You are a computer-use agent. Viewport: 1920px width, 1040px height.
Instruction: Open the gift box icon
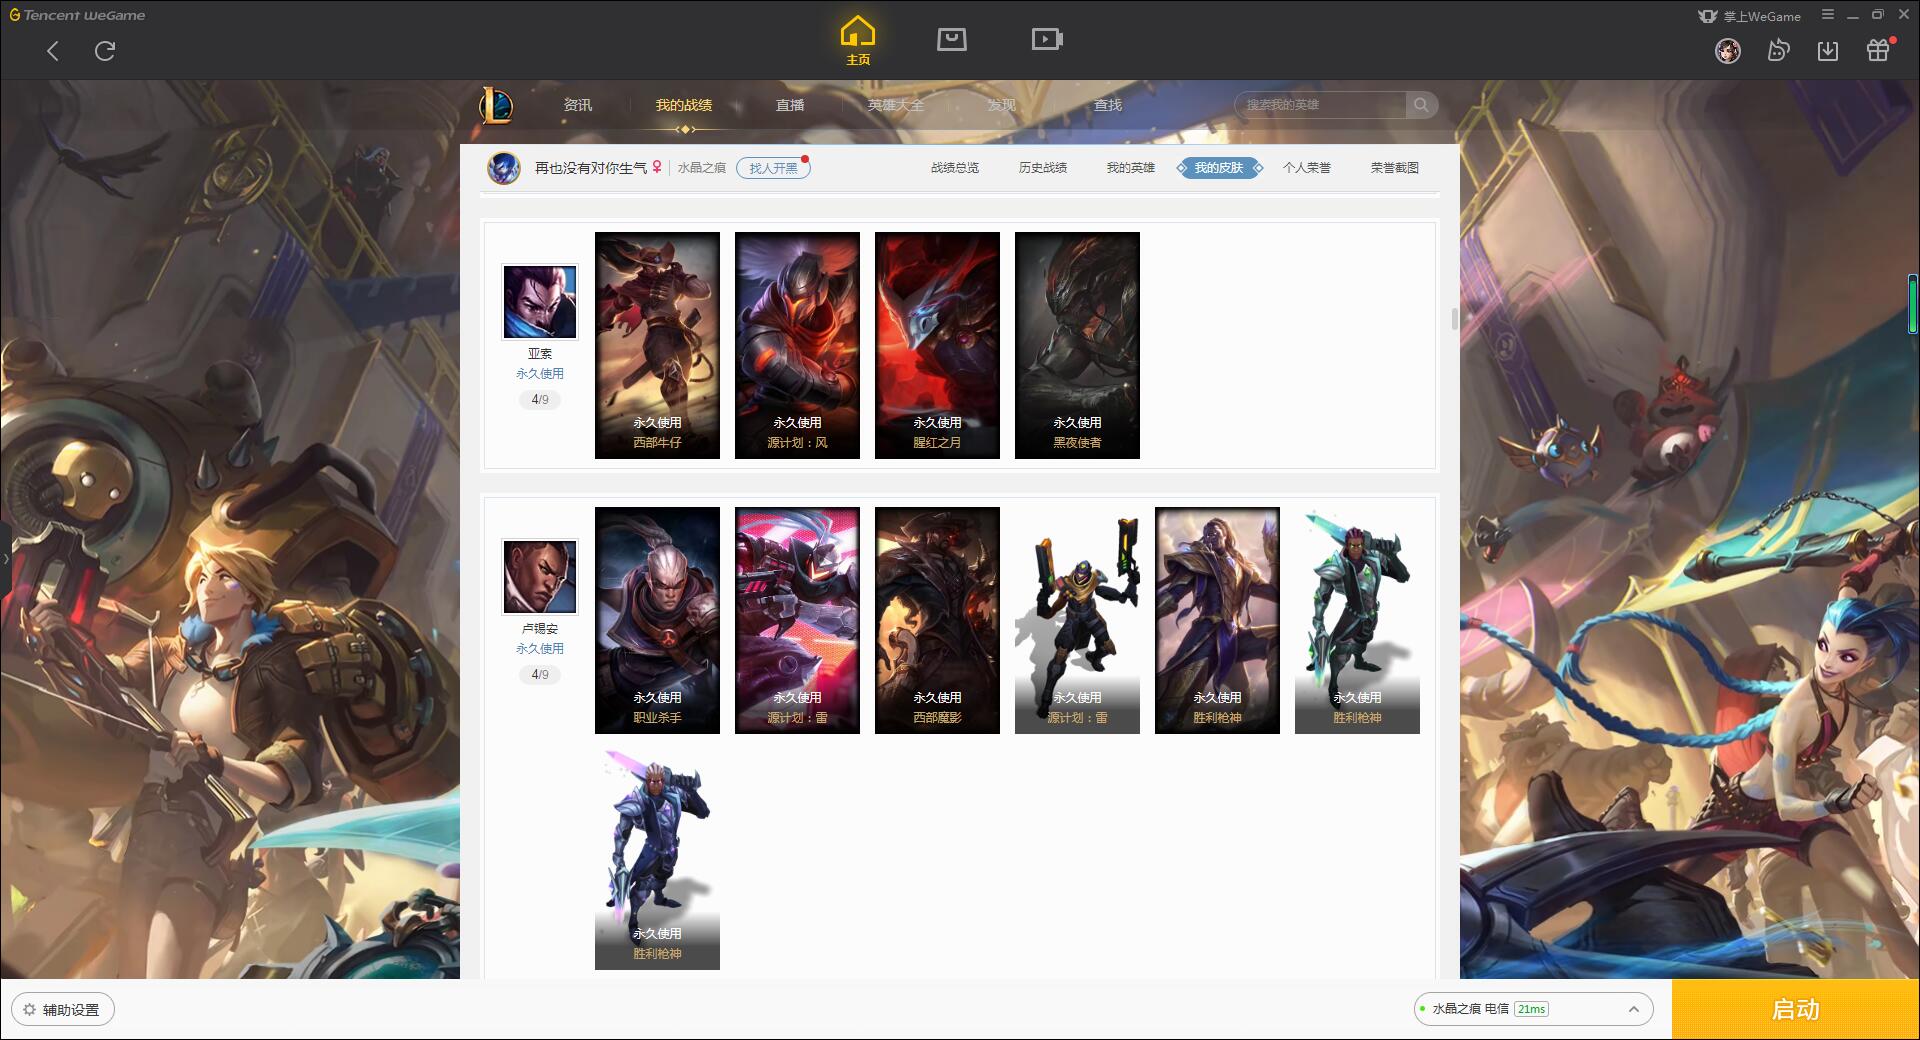point(1878,50)
